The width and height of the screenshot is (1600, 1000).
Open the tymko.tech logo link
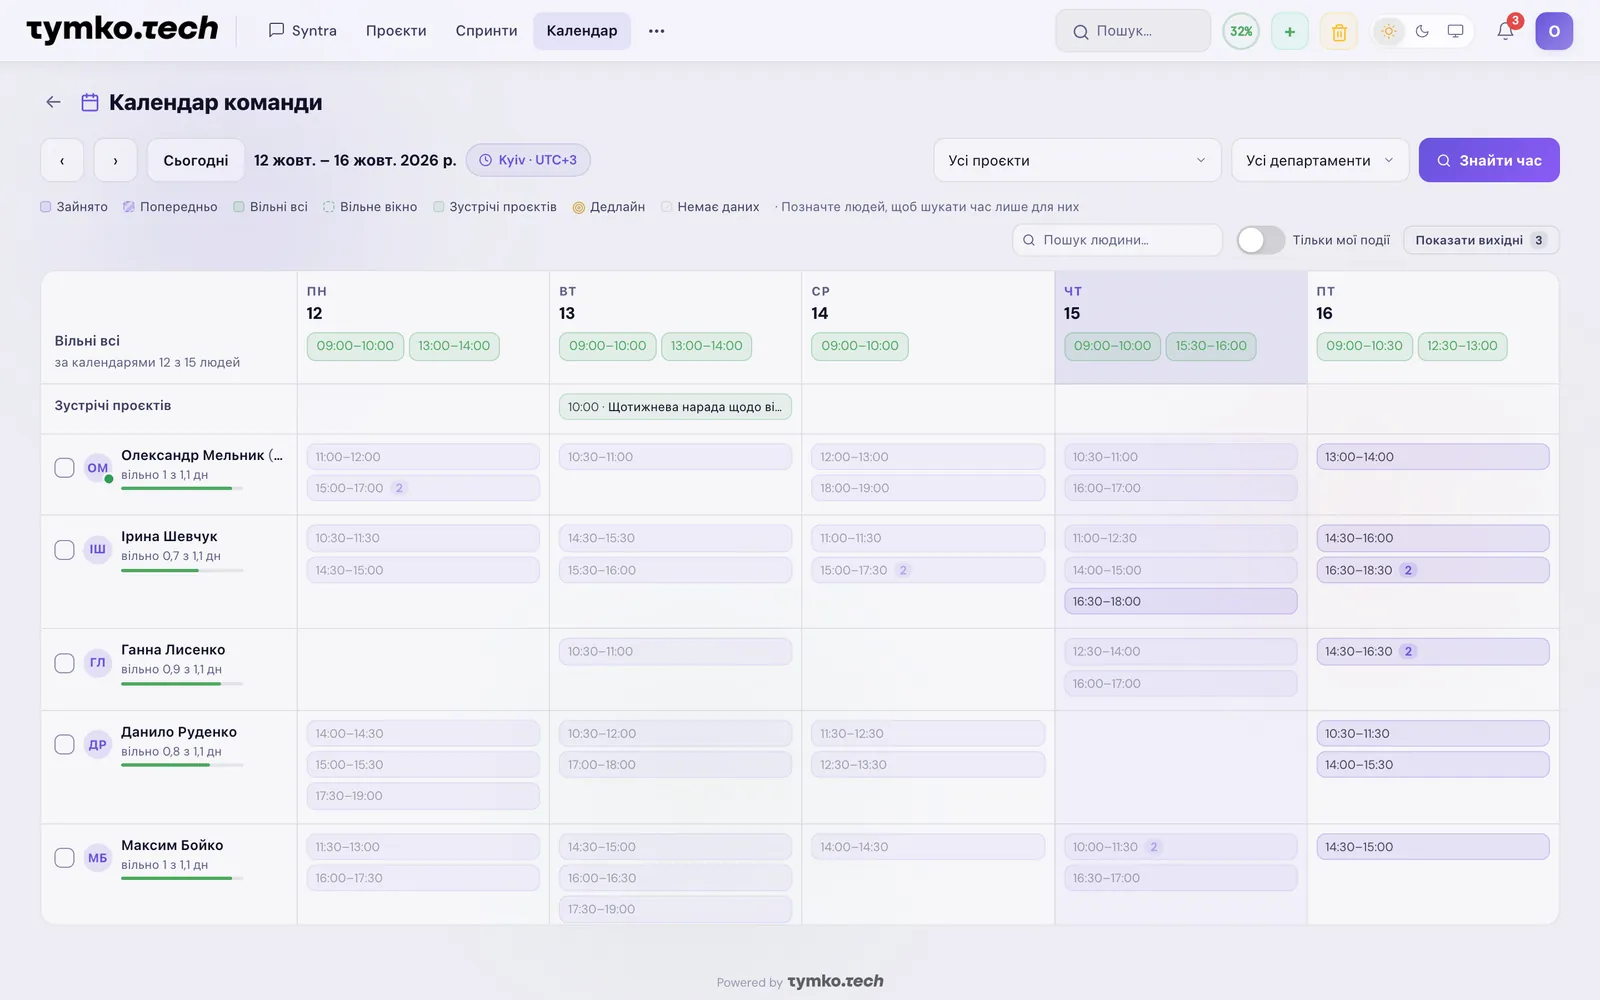click(x=122, y=30)
